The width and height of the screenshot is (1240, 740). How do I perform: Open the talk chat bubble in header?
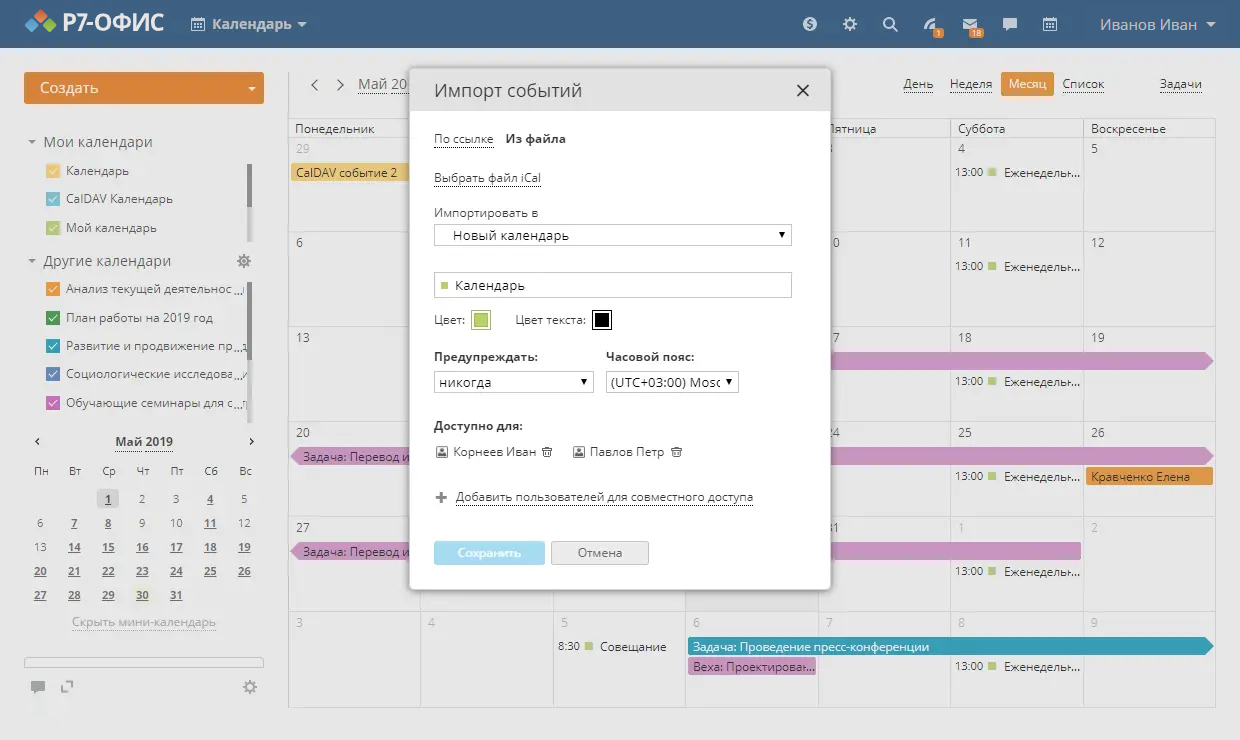tap(1010, 24)
